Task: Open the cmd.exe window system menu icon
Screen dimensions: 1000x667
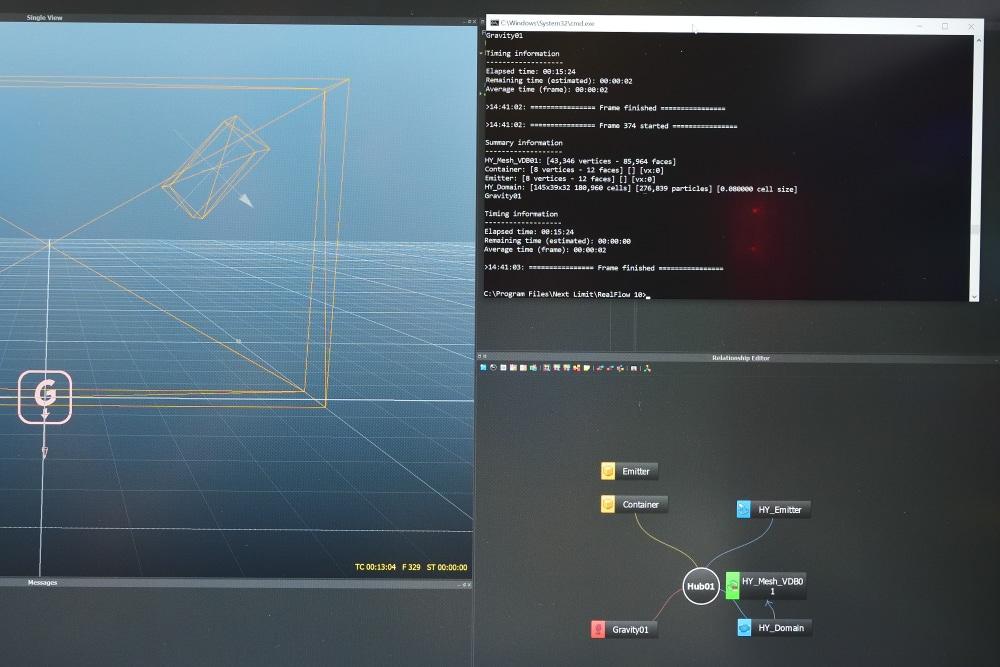Action: click(x=494, y=23)
